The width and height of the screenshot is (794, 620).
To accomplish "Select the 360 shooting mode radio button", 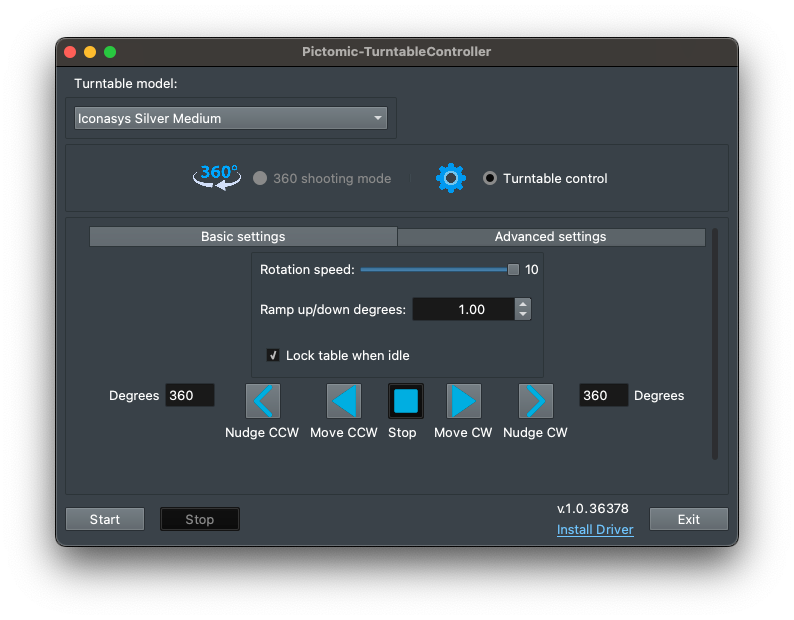I will [x=260, y=178].
